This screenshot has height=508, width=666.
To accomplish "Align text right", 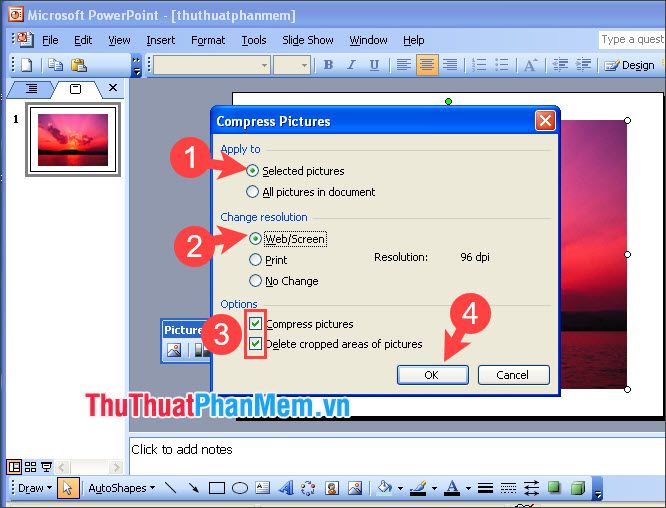I will (x=450, y=65).
